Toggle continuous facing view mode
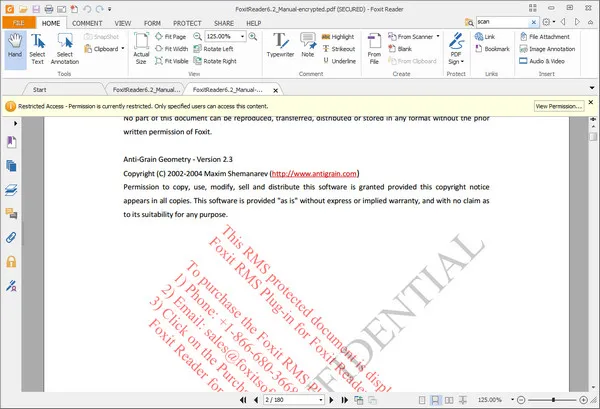 (463, 400)
